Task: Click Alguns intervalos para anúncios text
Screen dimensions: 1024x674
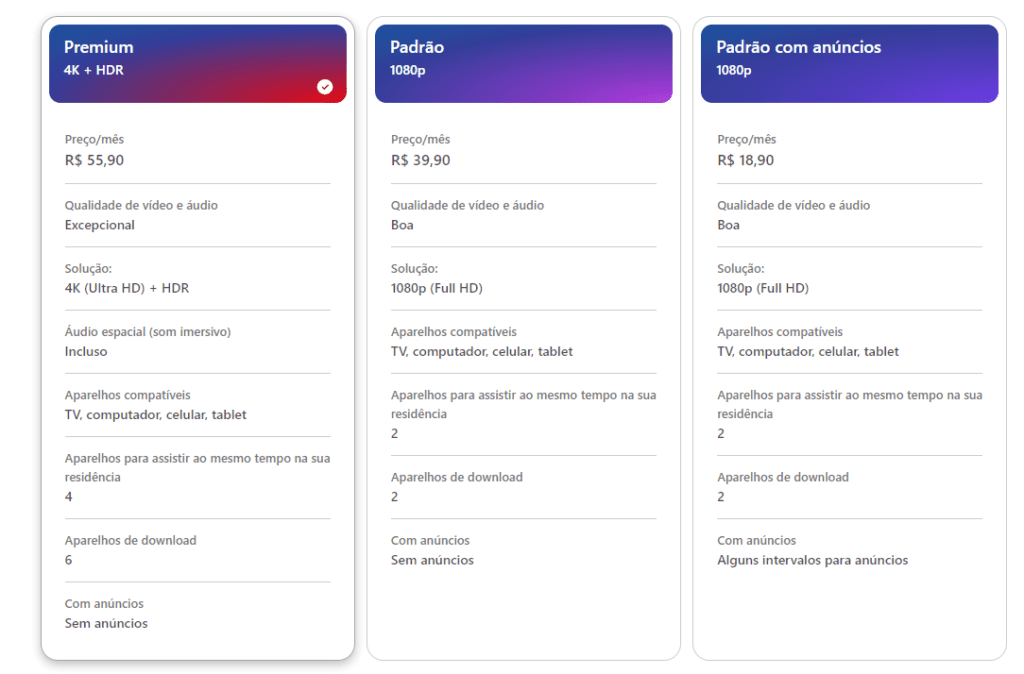Action: coord(813,560)
